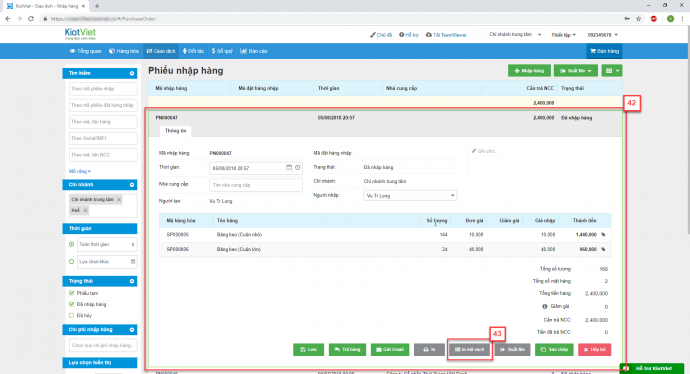Click the browser address bar
Viewport: 690px width, 374px height.
click(330, 18)
